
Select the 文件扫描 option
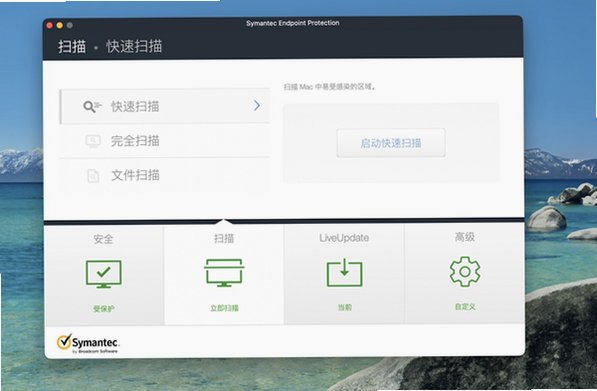[x=165, y=176]
